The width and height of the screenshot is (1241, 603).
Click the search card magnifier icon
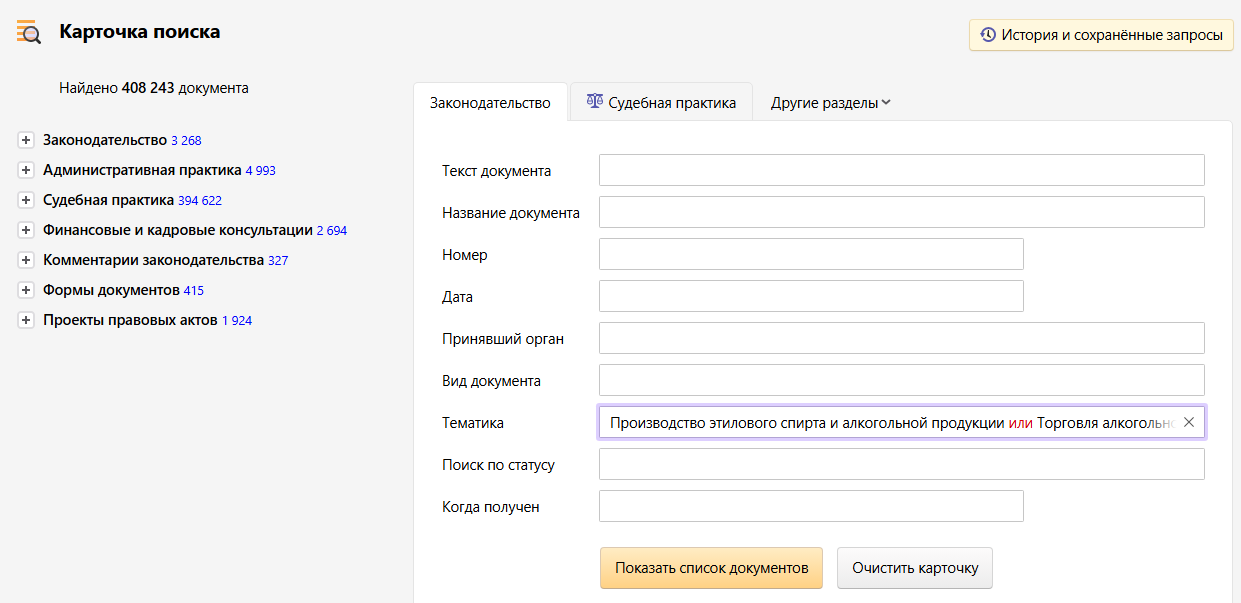(x=29, y=32)
